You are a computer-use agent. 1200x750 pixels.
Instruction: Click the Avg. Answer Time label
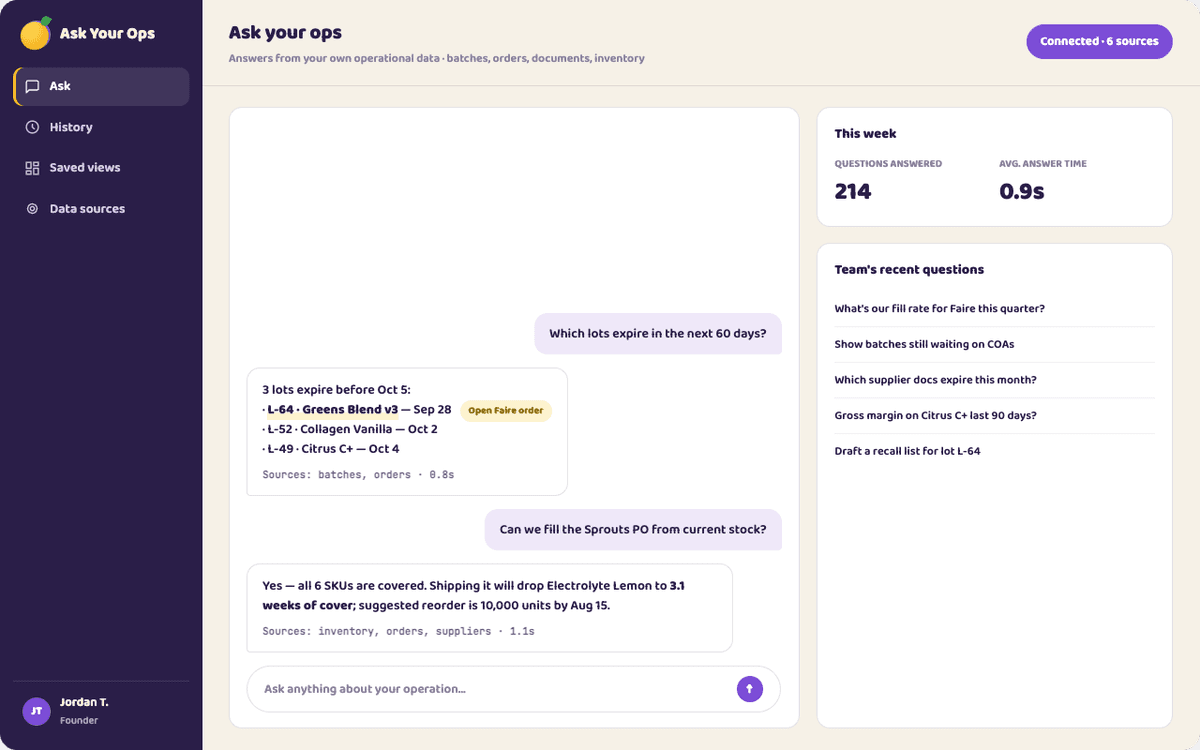1043,163
